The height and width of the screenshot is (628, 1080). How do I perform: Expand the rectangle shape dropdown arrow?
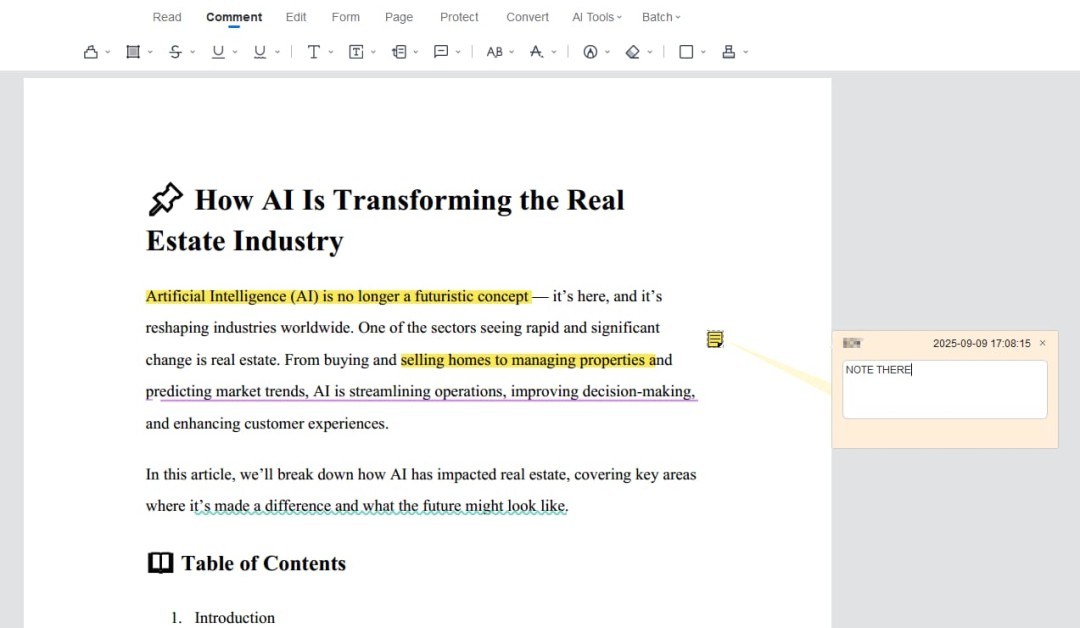703,53
